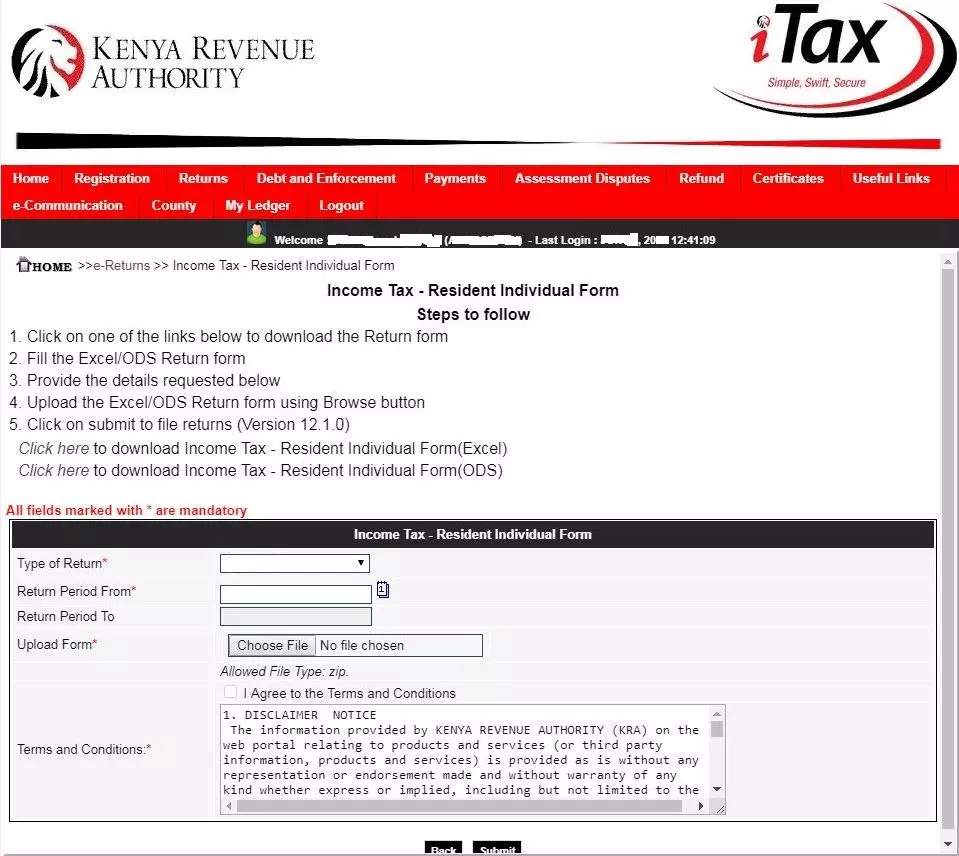The image size is (959, 856).
Task: Open the County menu
Action: 174,205
